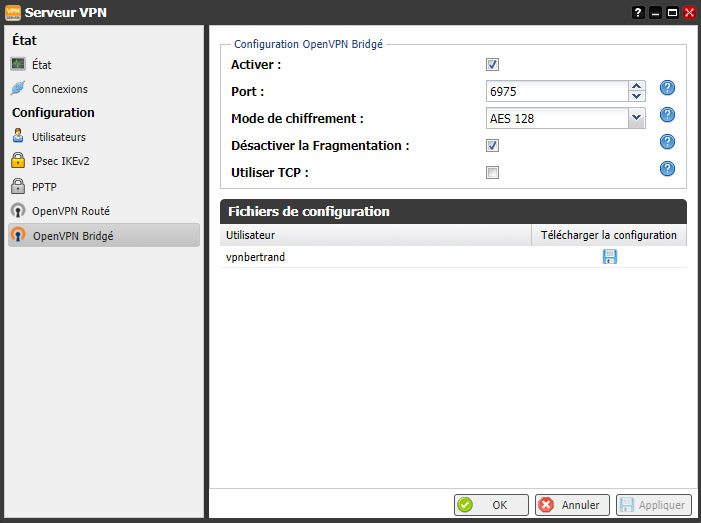Click the grey OpenVPN Routé icon
Screen dimensions: 701x523
click(x=18, y=210)
